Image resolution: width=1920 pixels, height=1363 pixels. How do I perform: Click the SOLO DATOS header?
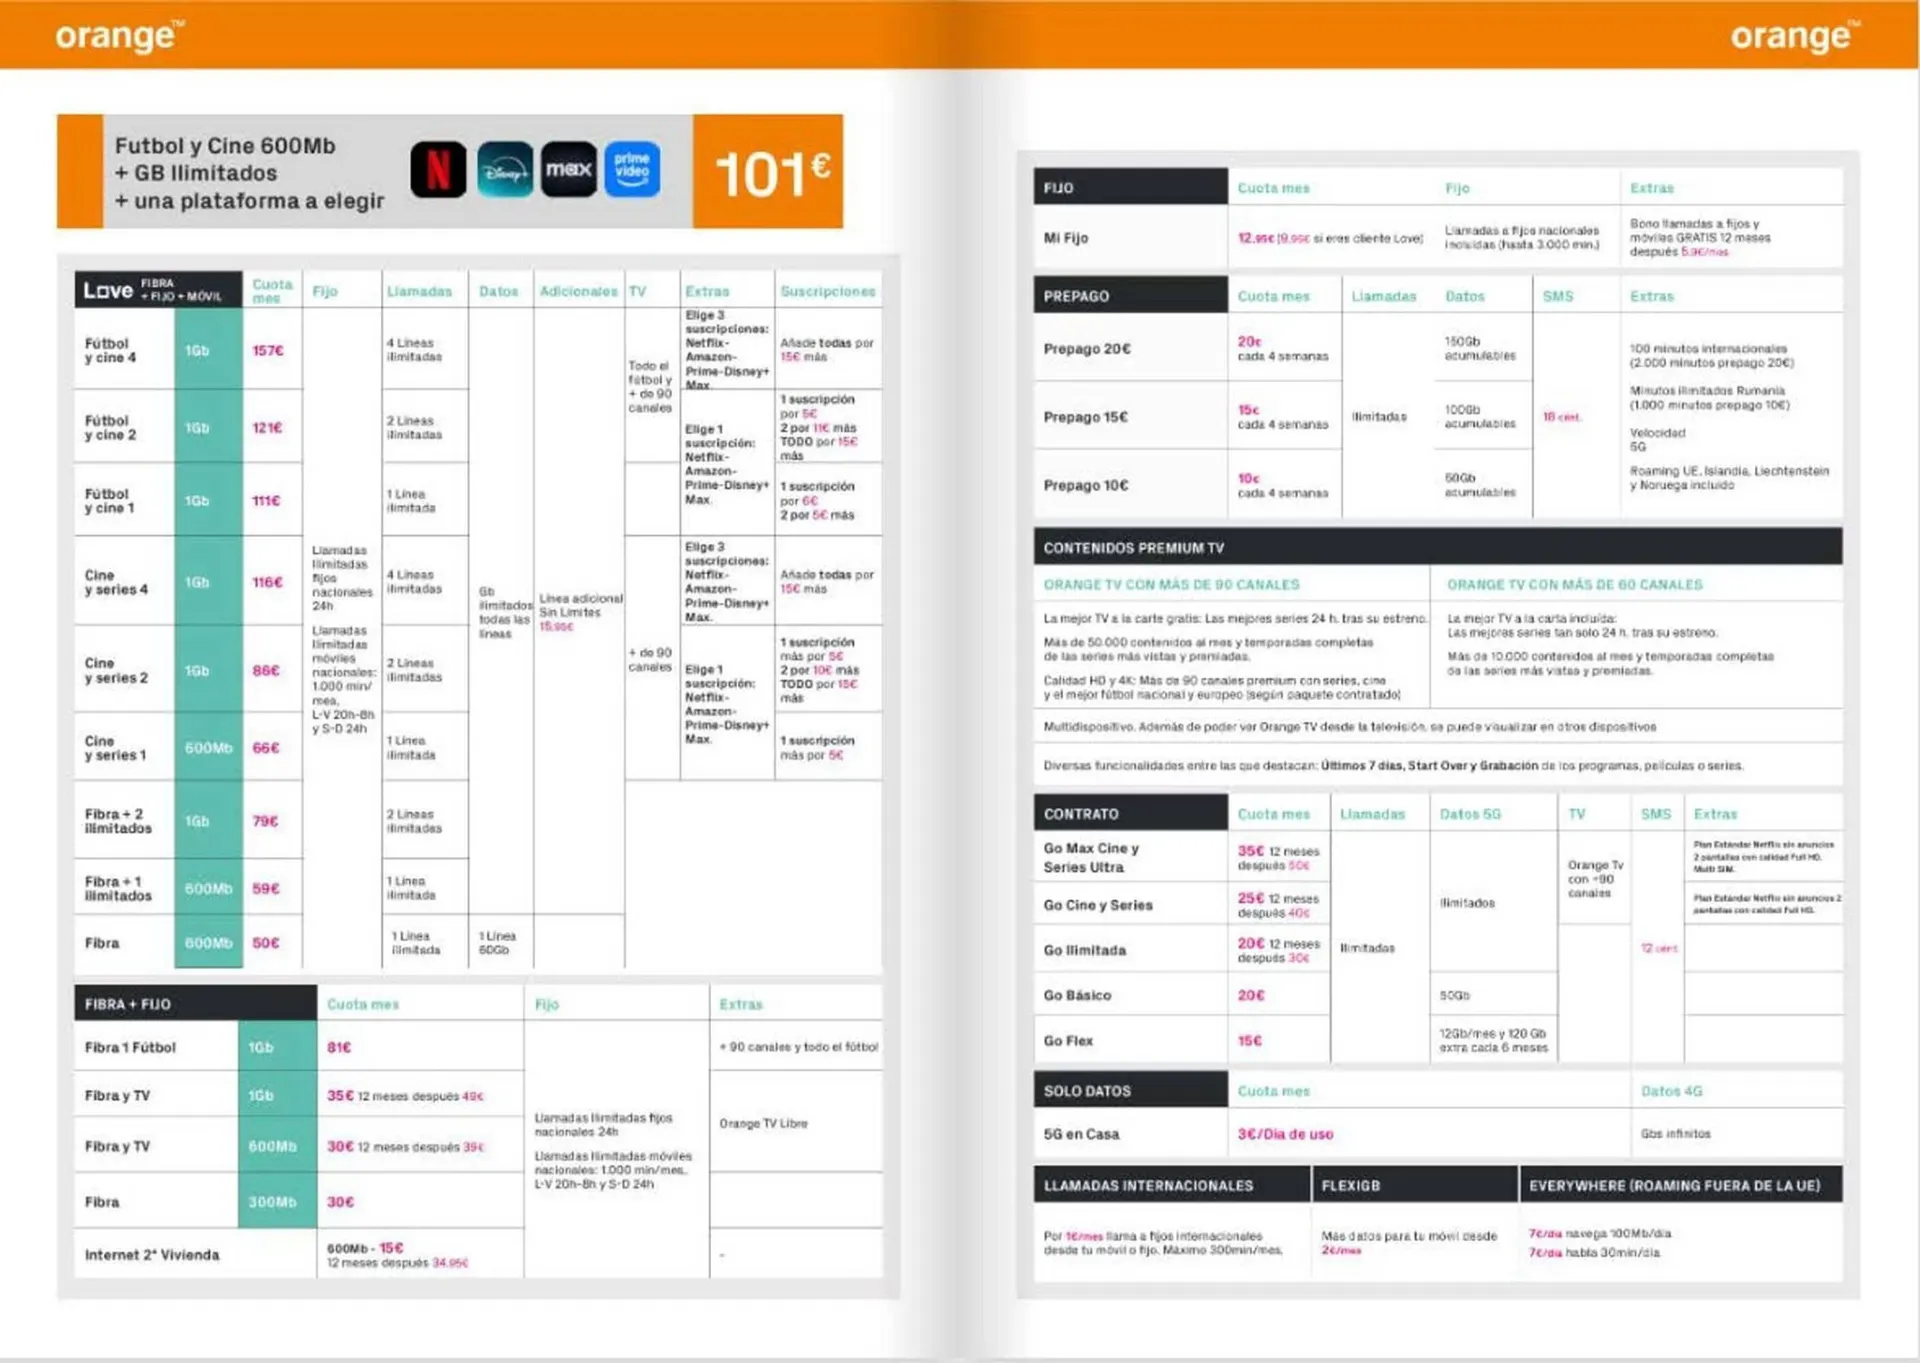pos(1130,1090)
